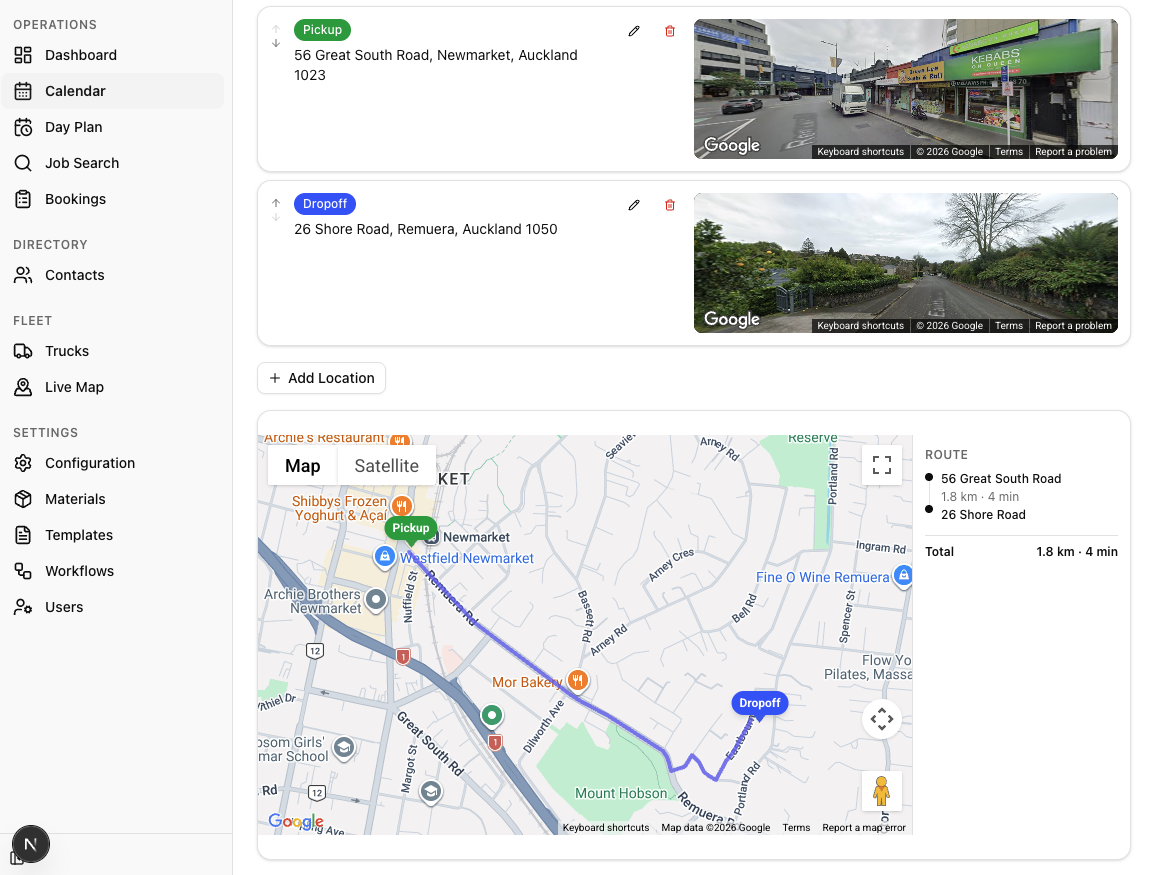
Task: Select route stop 56 Great South Road
Action: click(x=1001, y=479)
